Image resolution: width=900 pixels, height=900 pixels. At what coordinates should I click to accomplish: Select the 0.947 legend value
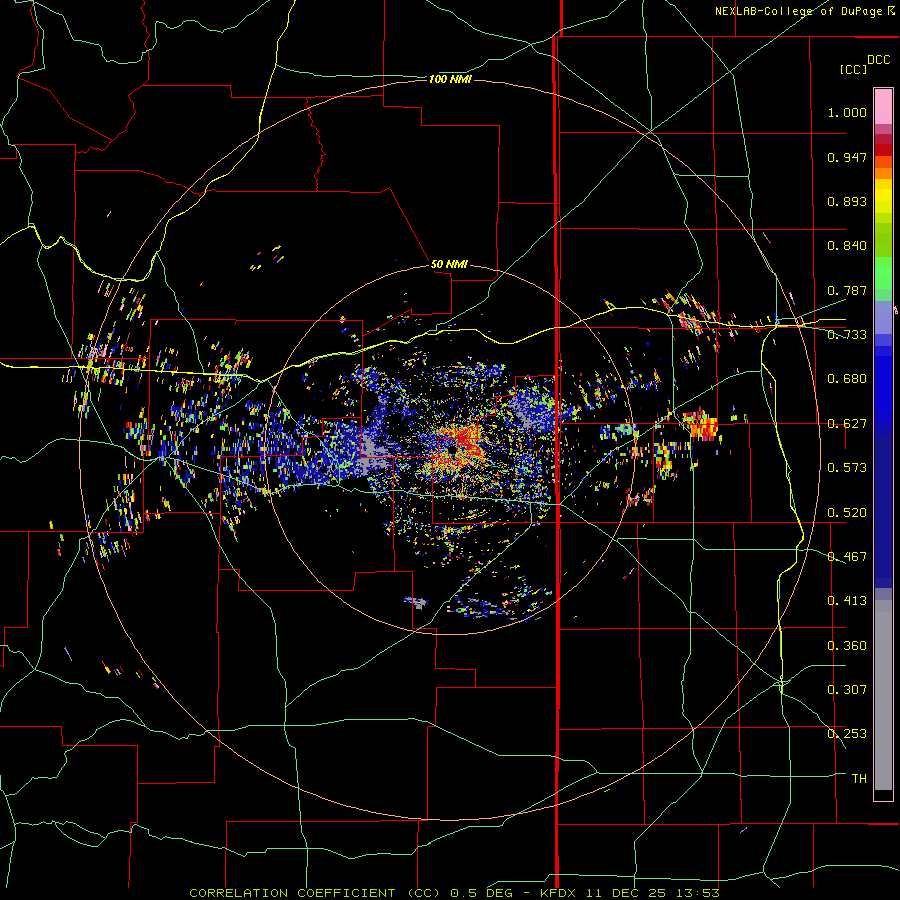click(847, 157)
